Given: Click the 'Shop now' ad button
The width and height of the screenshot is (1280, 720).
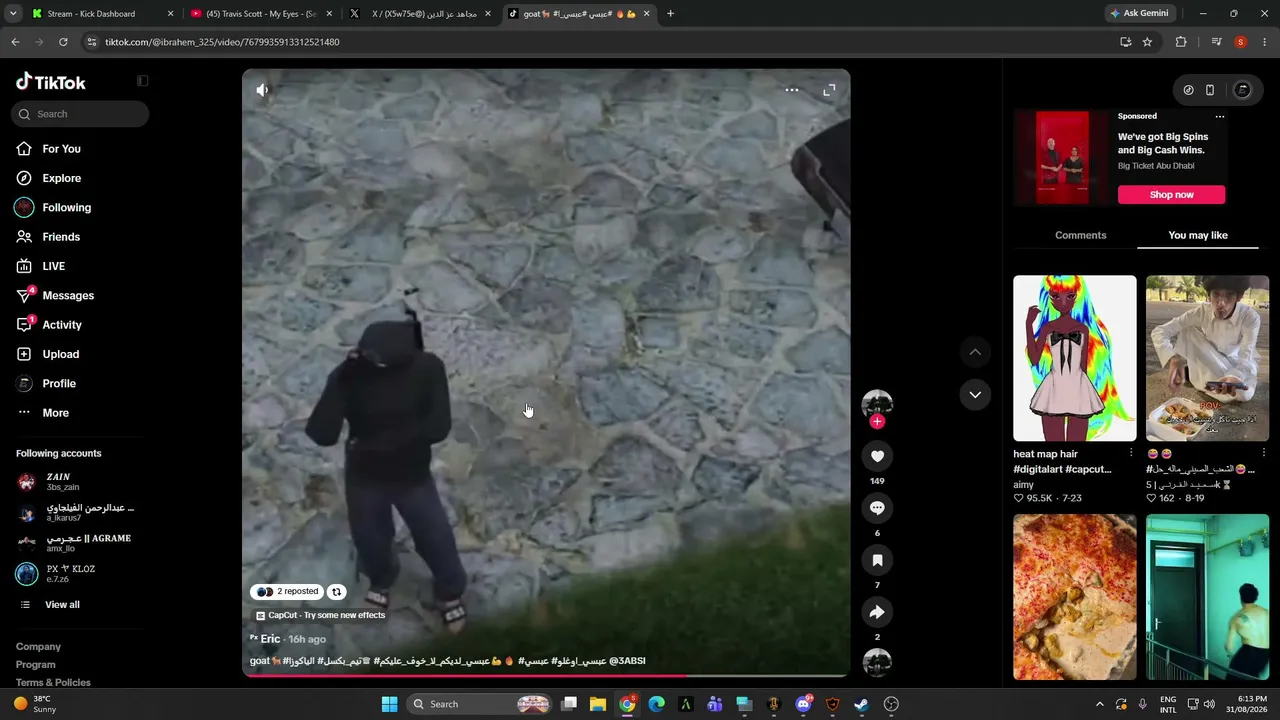Looking at the screenshot, I should (x=1171, y=195).
